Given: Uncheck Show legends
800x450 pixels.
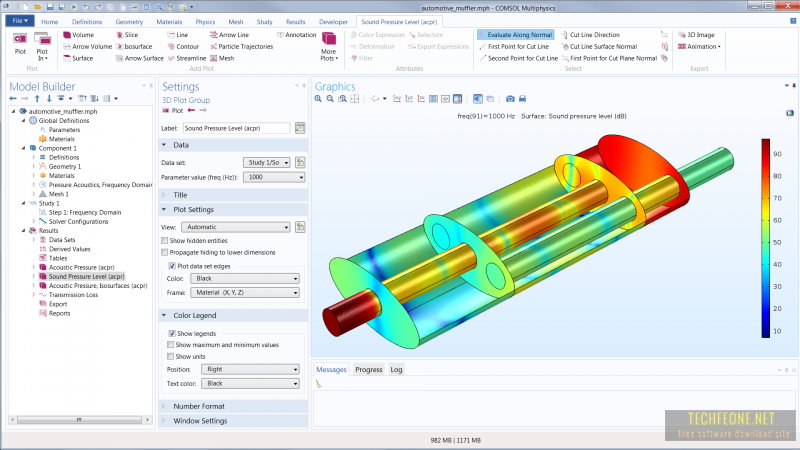Looking at the screenshot, I should pyautogui.click(x=172, y=333).
